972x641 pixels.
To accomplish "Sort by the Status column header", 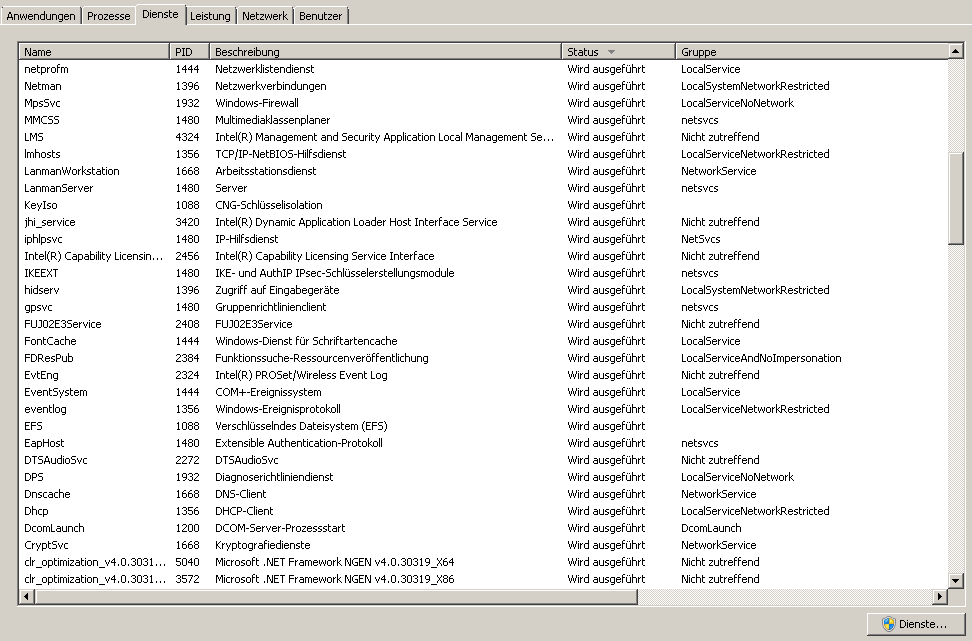I will coord(618,52).
